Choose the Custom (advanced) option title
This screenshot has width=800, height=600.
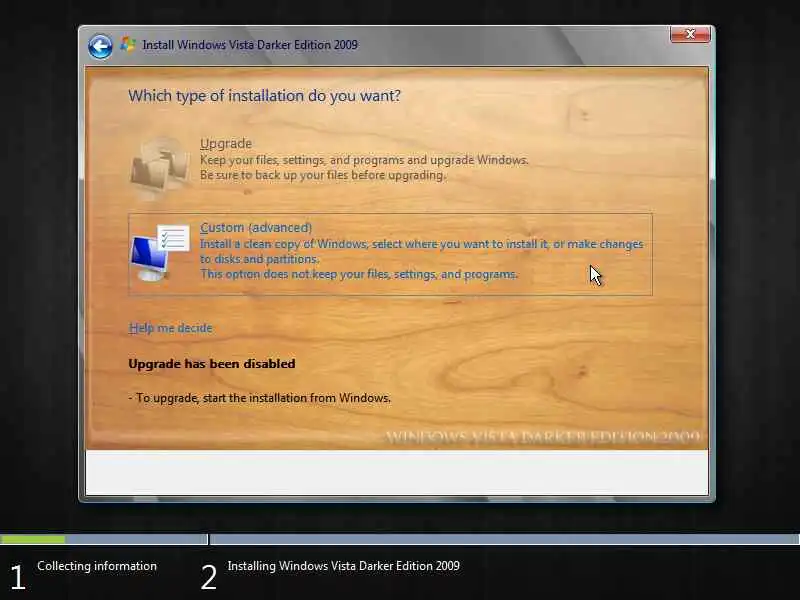click(x=256, y=228)
